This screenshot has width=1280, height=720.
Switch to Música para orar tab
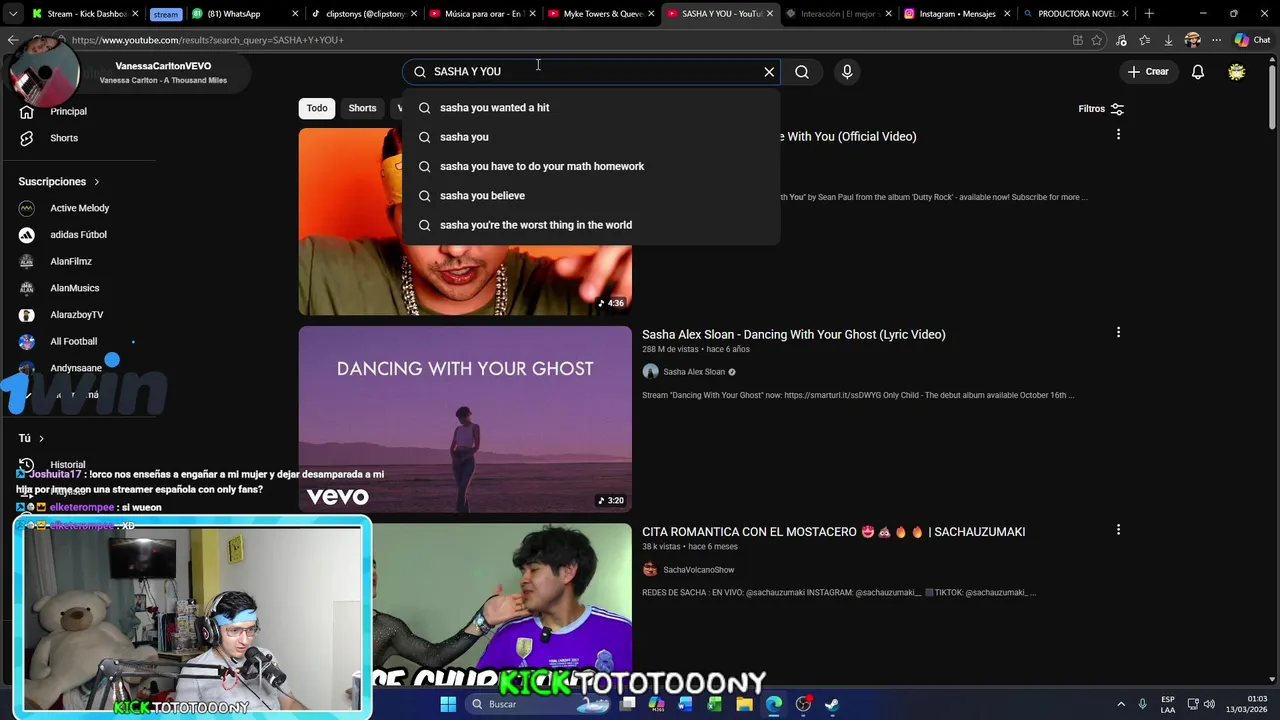[x=483, y=14]
